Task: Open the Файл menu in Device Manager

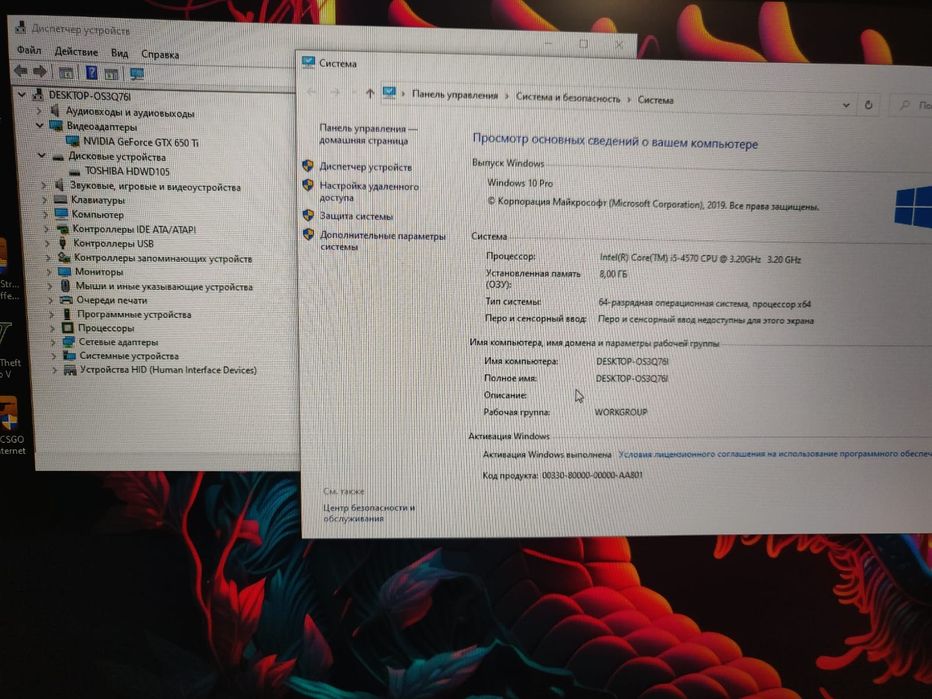Action: pos(29,50)
